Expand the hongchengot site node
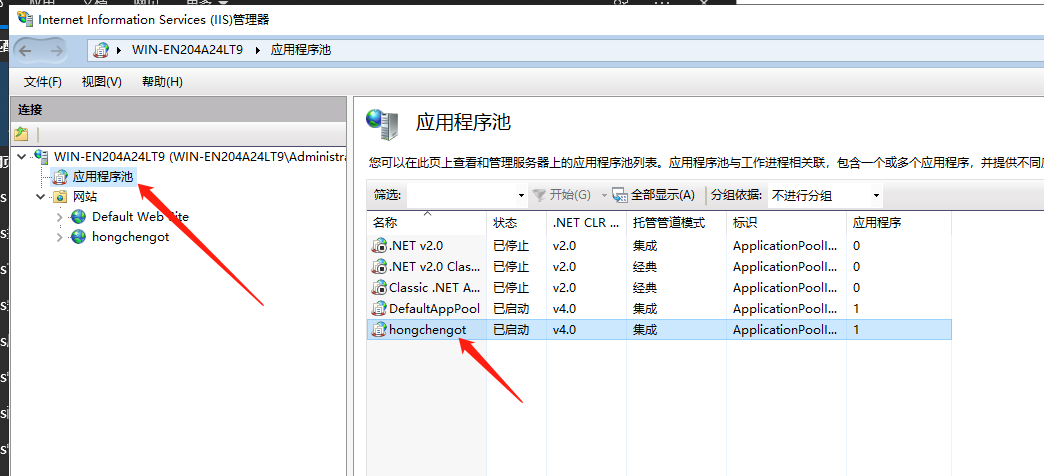The height and width of the screenshot is (476, 1044). [x=60, y=237]
